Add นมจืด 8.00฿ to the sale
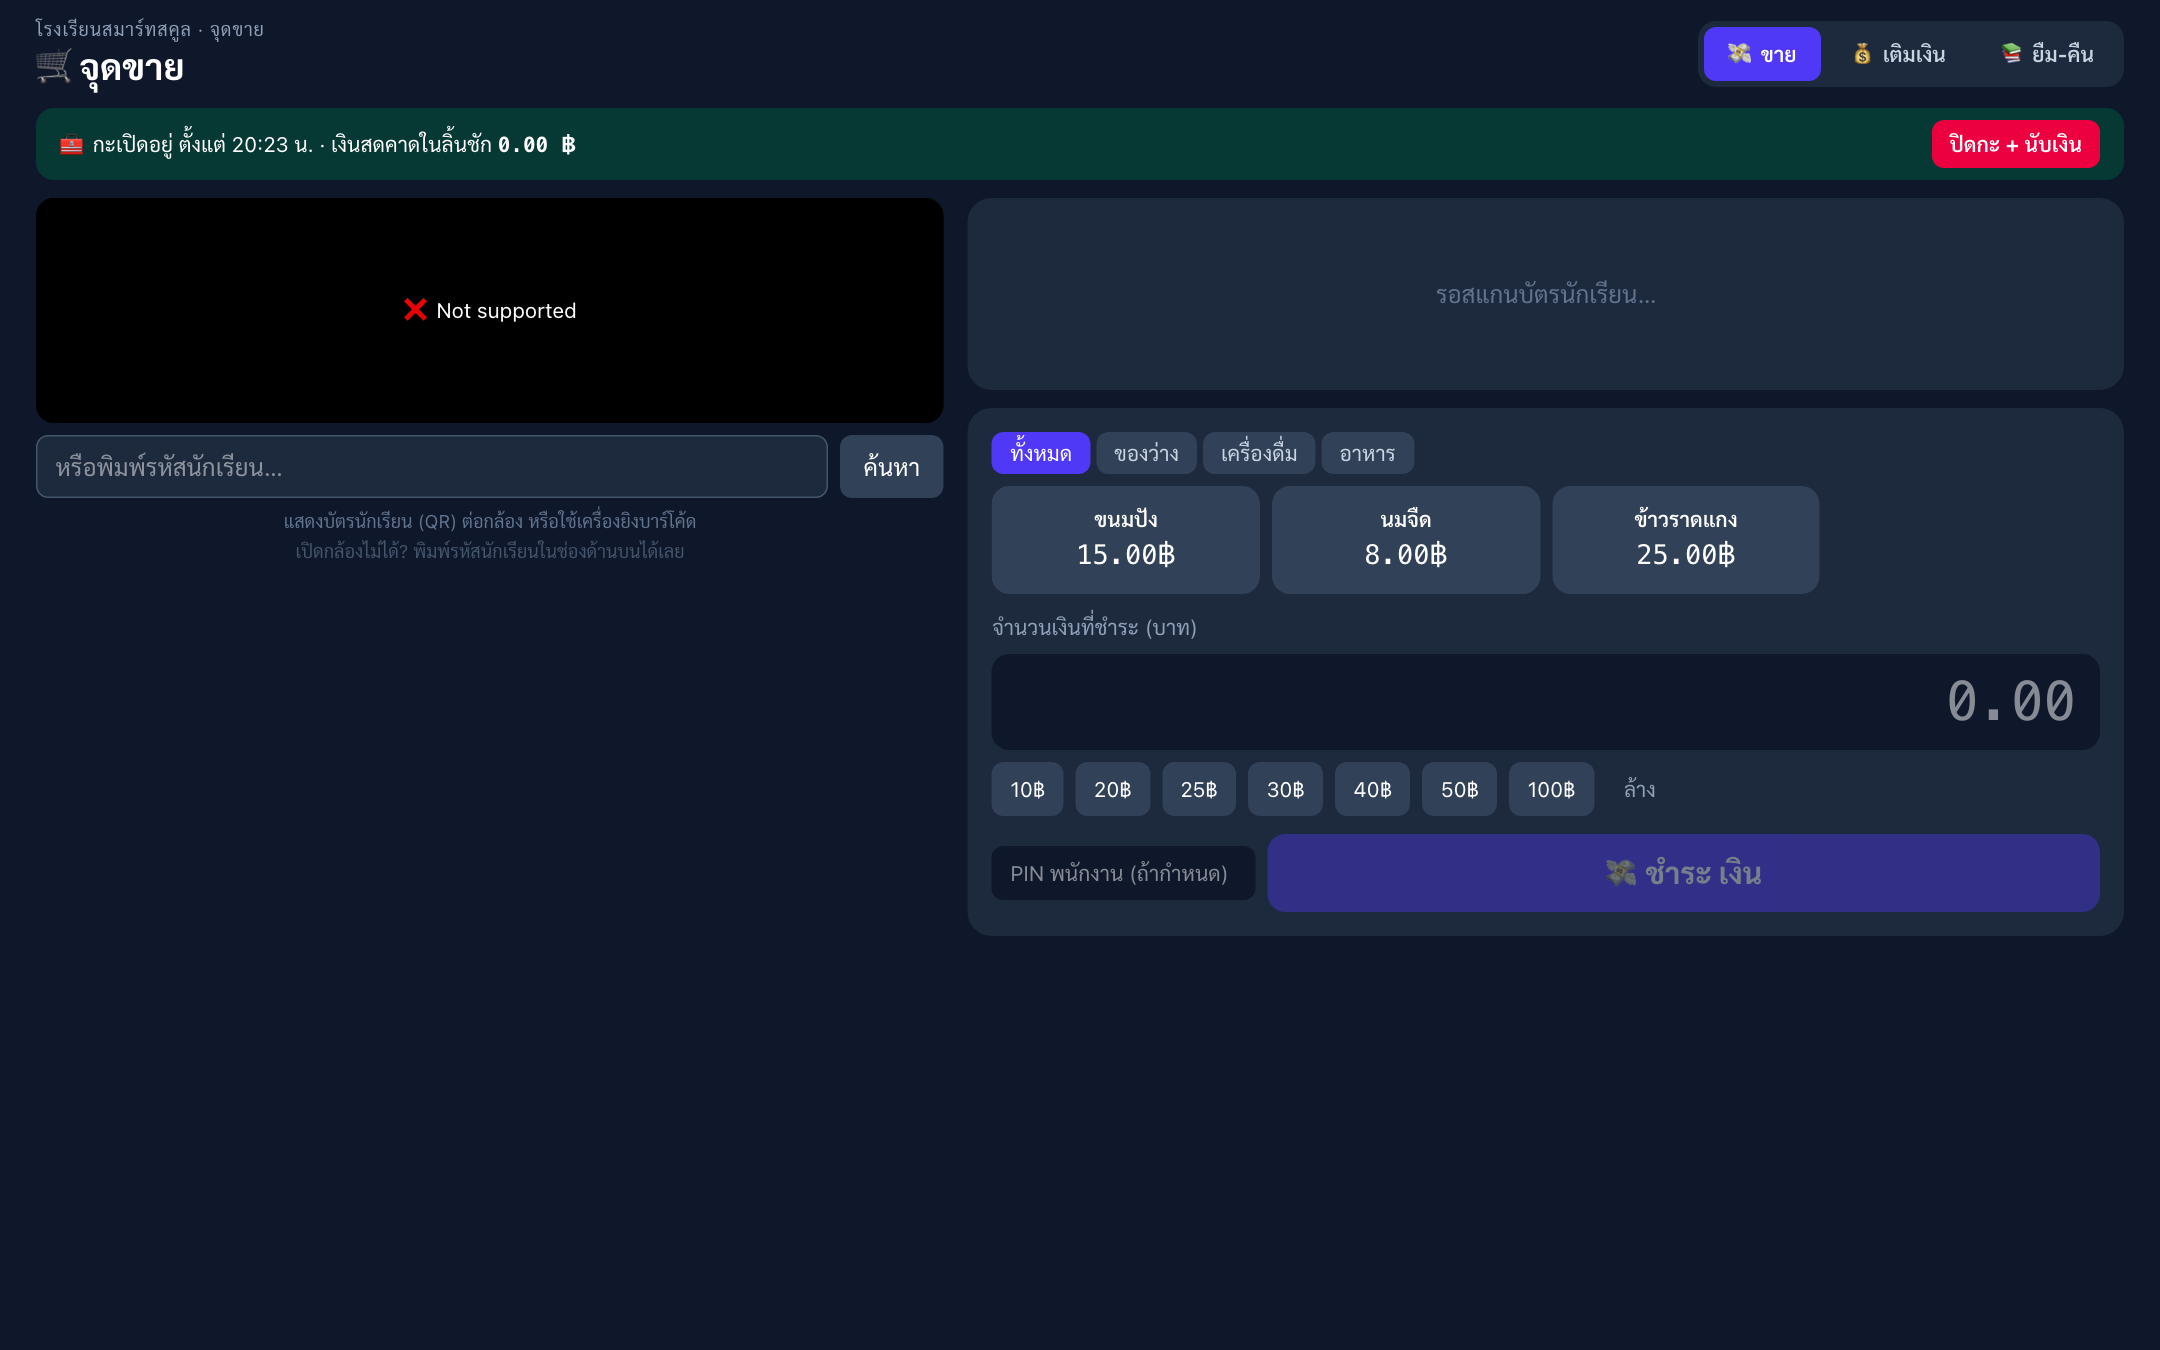2160x1350 pixels. tap(1406, 540)
